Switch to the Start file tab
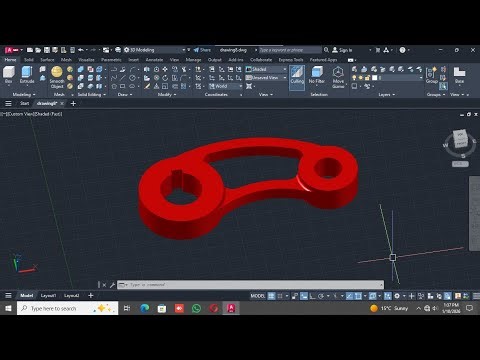This screenshot has height=360, width=480. [24, 103]
